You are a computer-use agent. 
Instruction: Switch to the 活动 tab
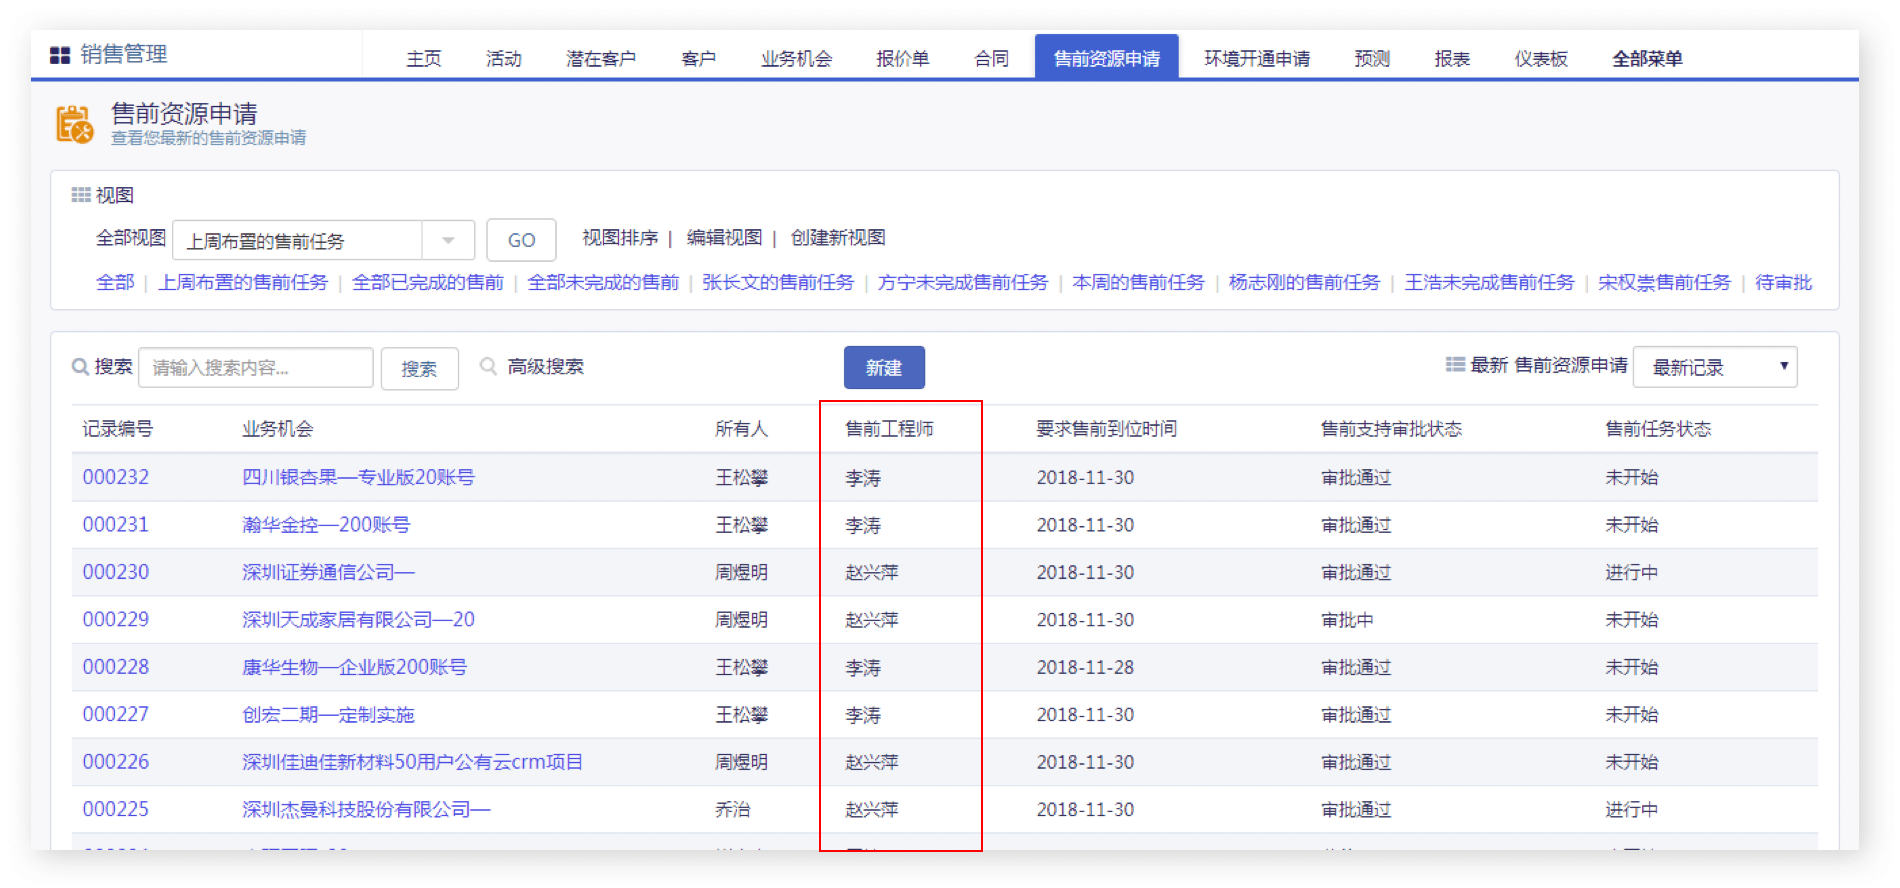[x=504, y=59]
